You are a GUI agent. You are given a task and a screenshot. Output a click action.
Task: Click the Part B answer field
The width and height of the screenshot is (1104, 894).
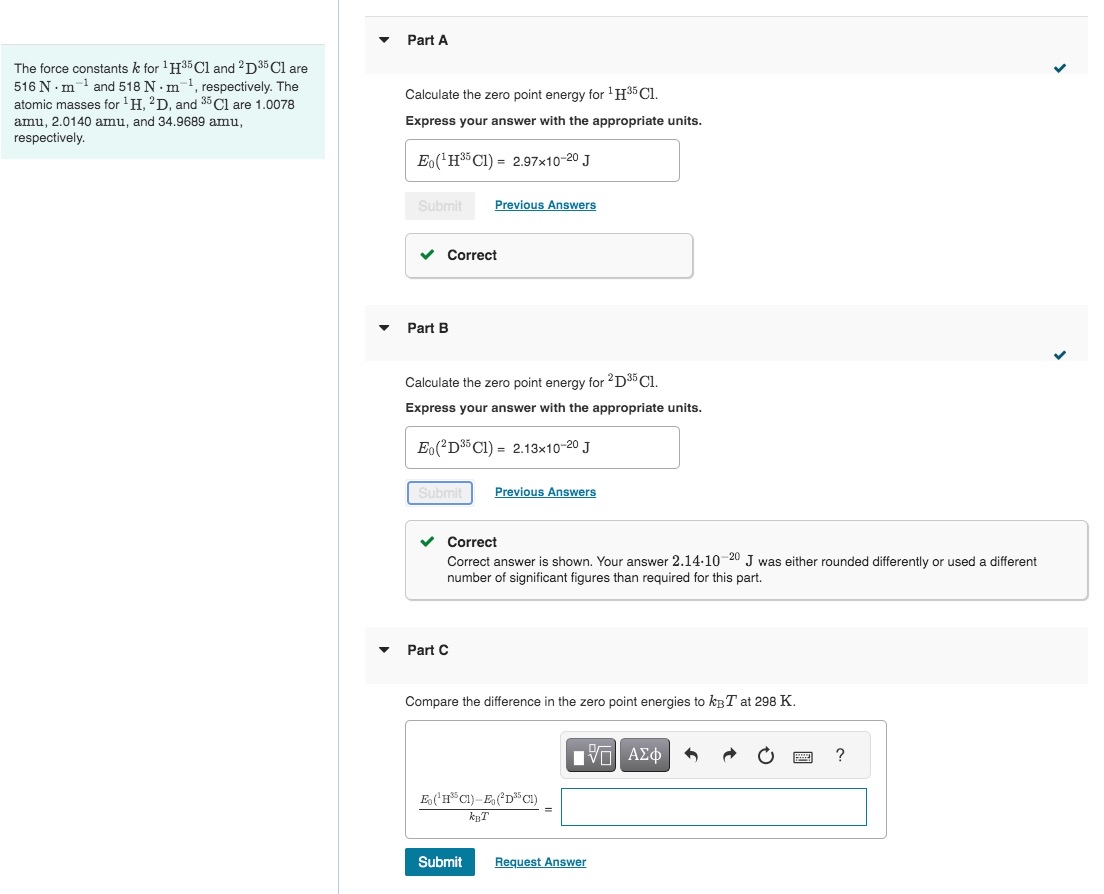542,448
